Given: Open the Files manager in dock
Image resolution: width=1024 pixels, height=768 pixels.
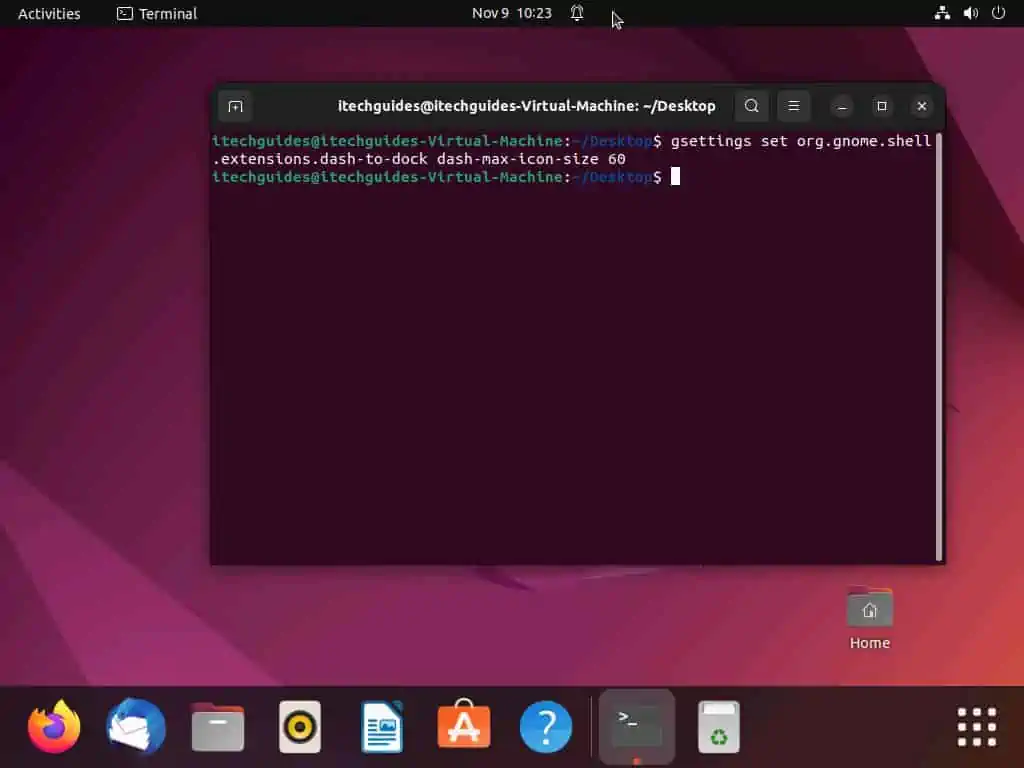Looking at the screenshot, I should pyautogui.click(x=218, y=727).
